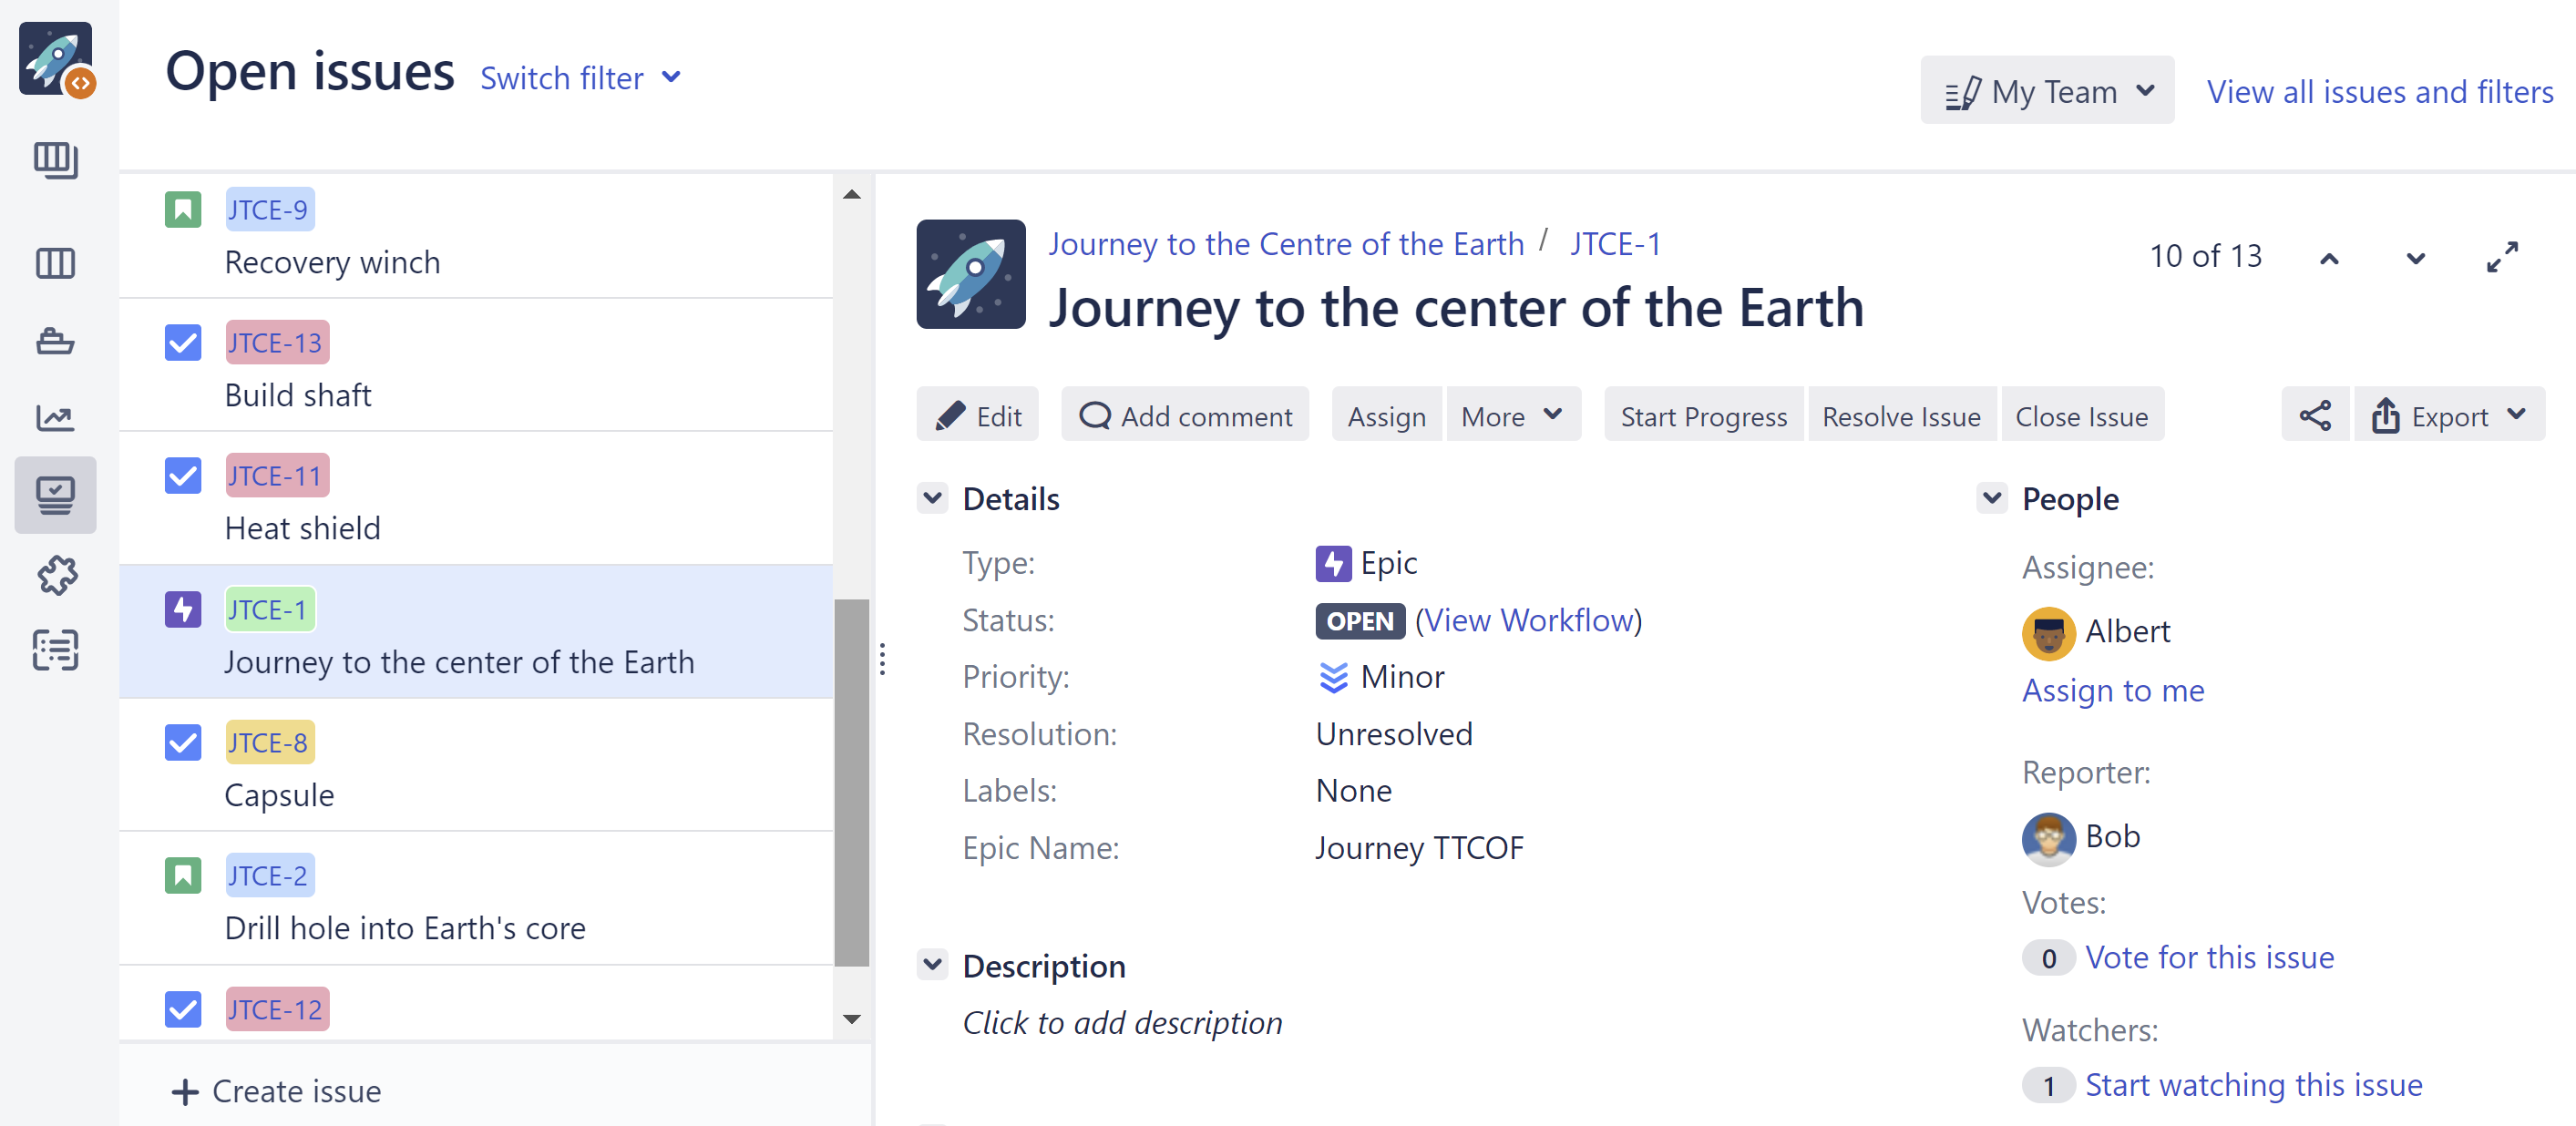2576x1126 pixels.
Task: Open Issues panel in the sidebar
Action: click(x=55, y=494)
